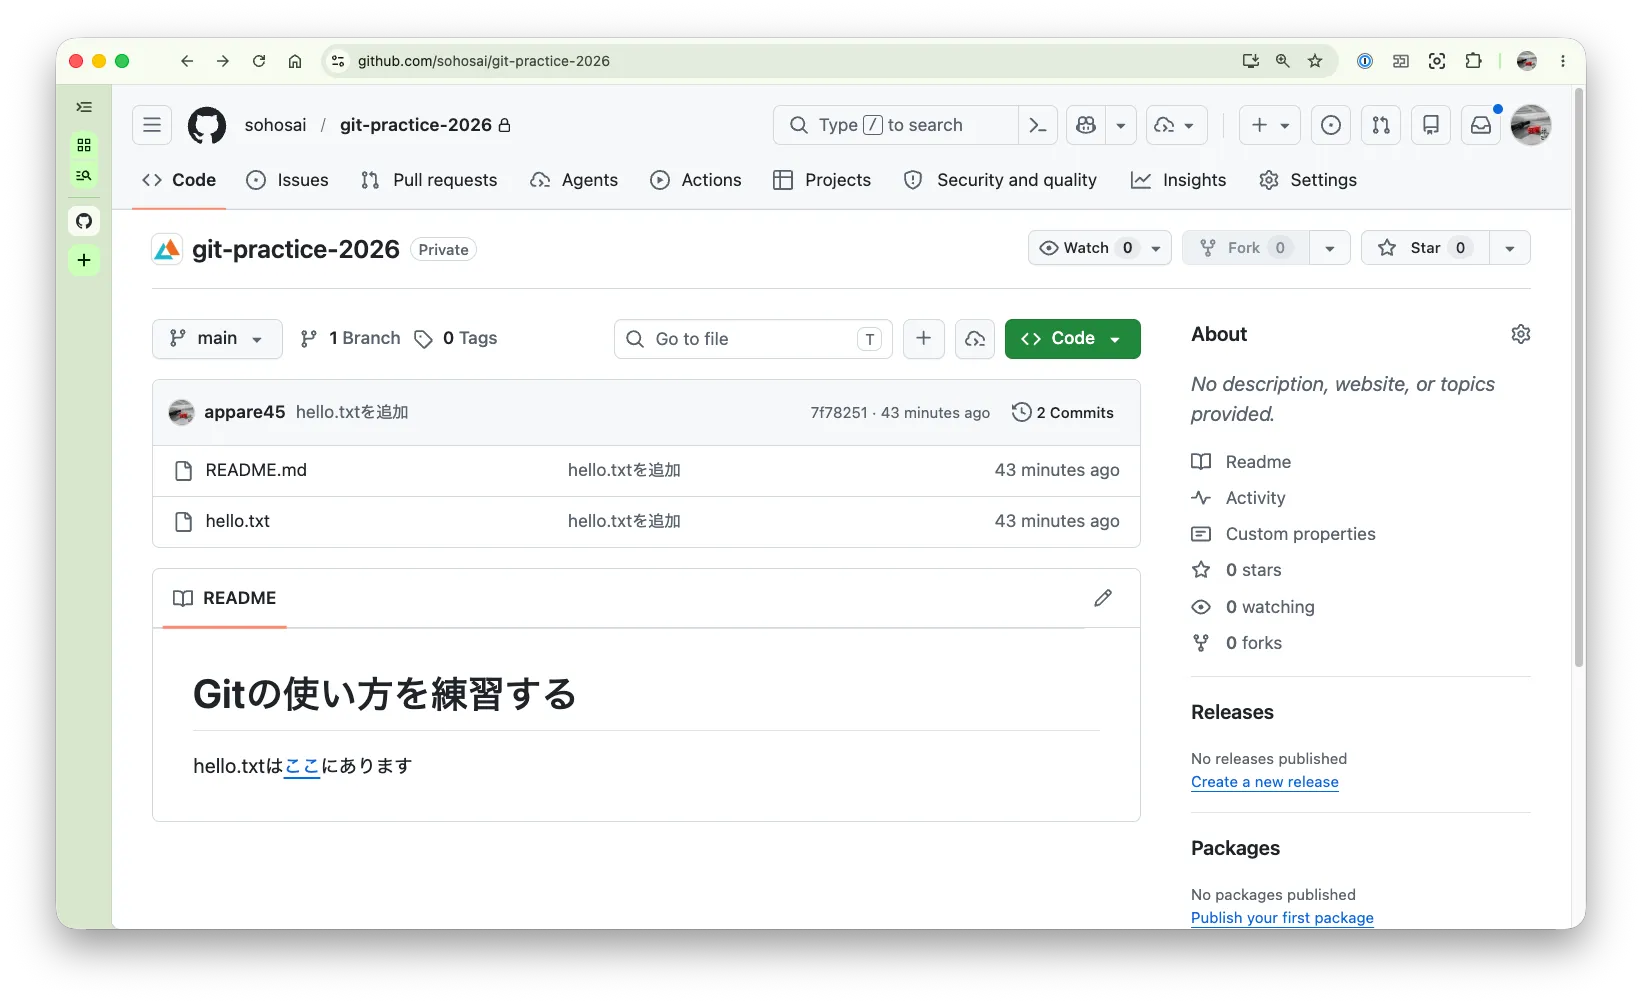
Task: Click Publish your first package link
Action: (1282, 918)
